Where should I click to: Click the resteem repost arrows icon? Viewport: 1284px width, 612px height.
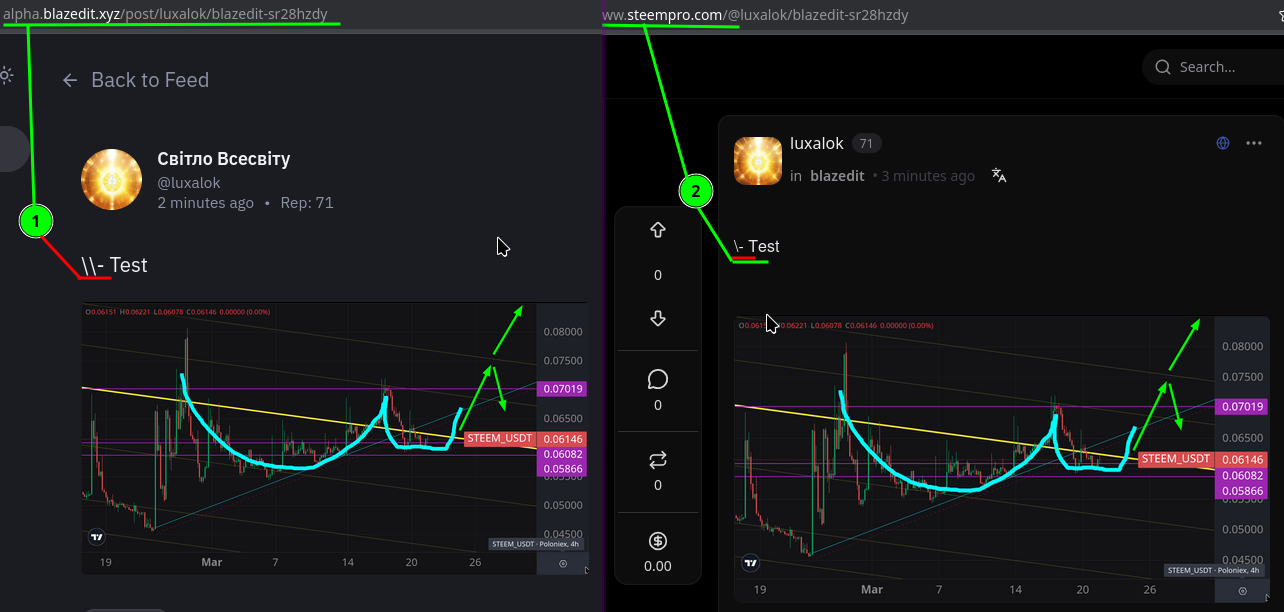657,460
